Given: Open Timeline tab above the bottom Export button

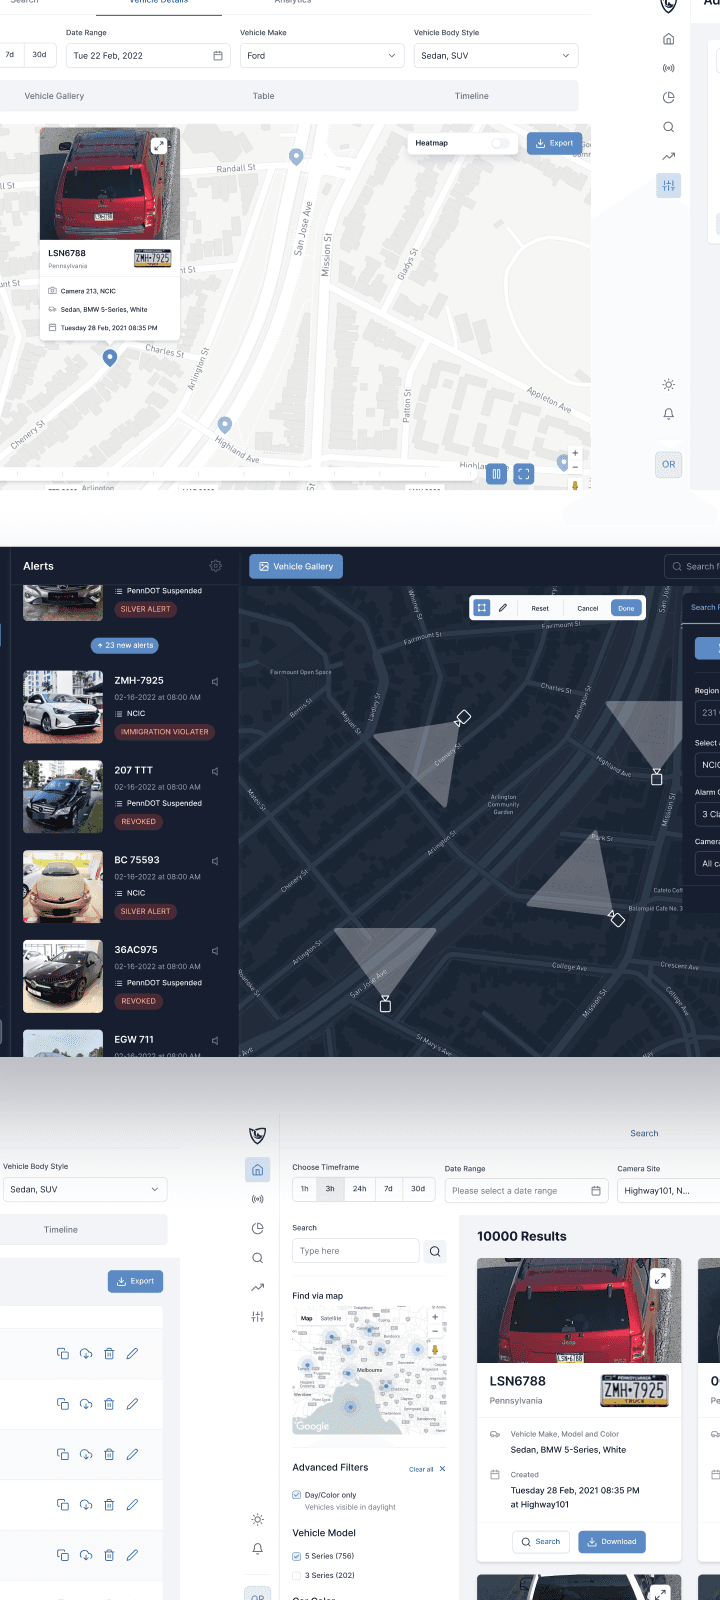Looking at the screenshot, I should coord(61,1230).
